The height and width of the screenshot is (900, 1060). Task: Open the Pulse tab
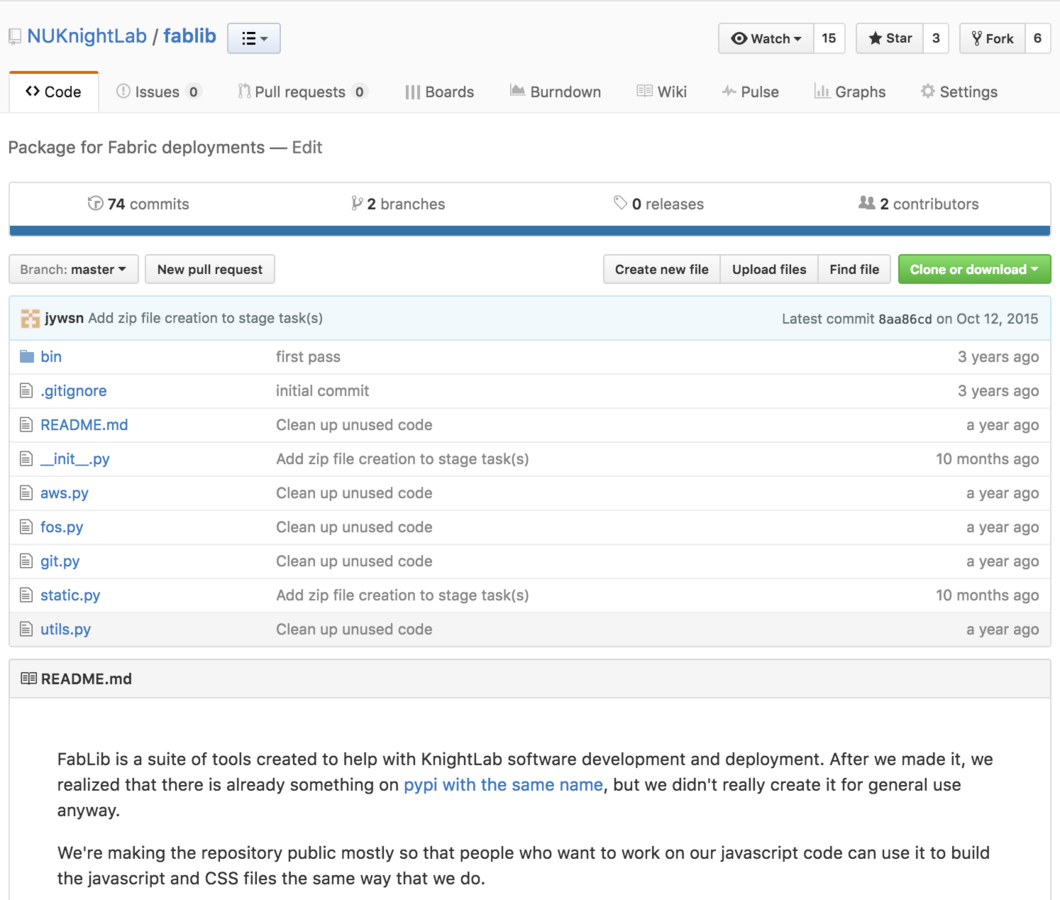(750, 92)
